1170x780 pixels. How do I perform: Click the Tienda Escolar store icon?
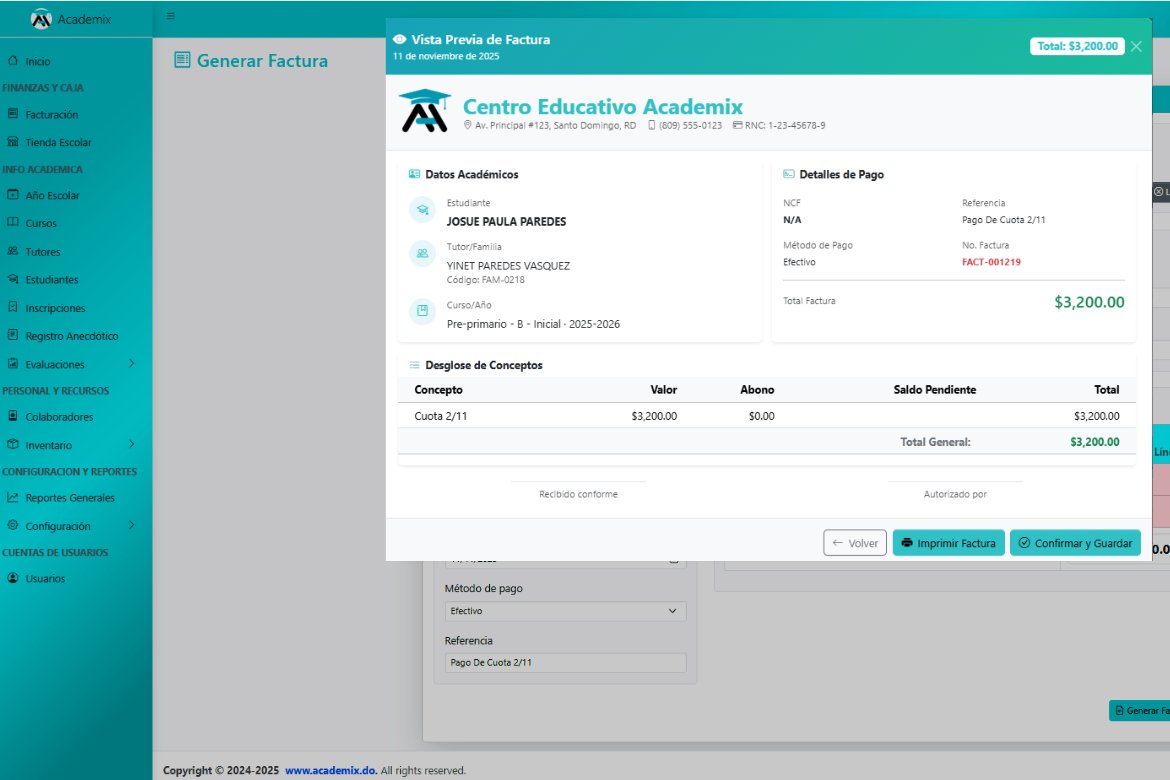point(13,143)
